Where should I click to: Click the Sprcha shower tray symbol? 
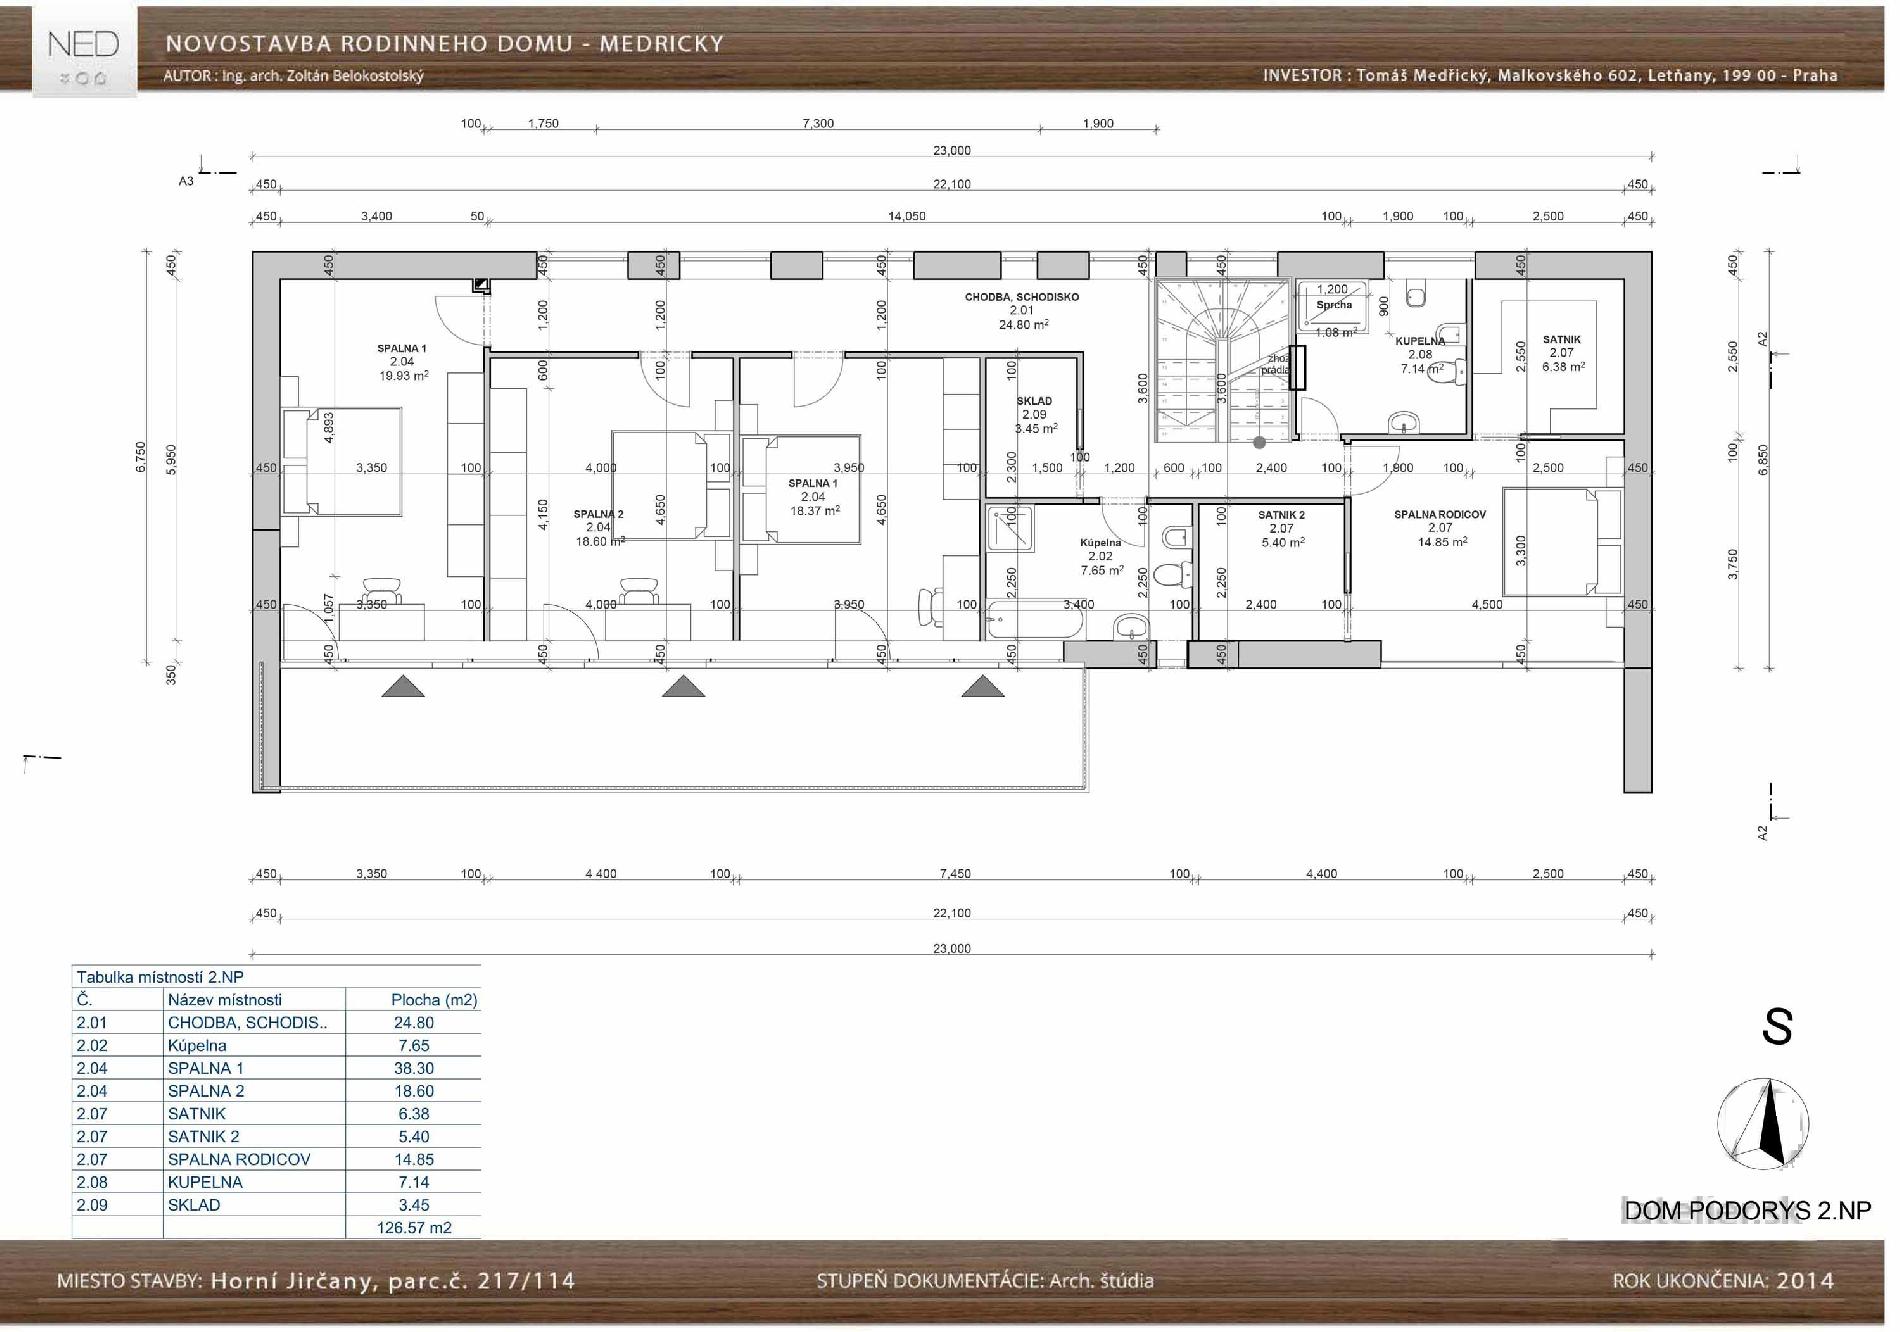tap(1333, 306)
